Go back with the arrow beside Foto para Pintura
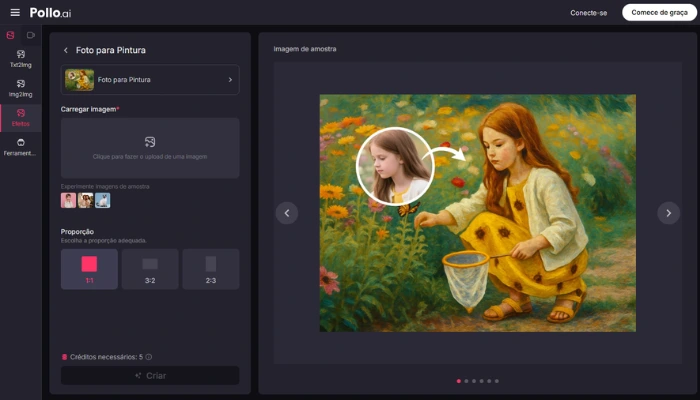The height and width of the screenshot is (400, 700). (x=66, y=50)
